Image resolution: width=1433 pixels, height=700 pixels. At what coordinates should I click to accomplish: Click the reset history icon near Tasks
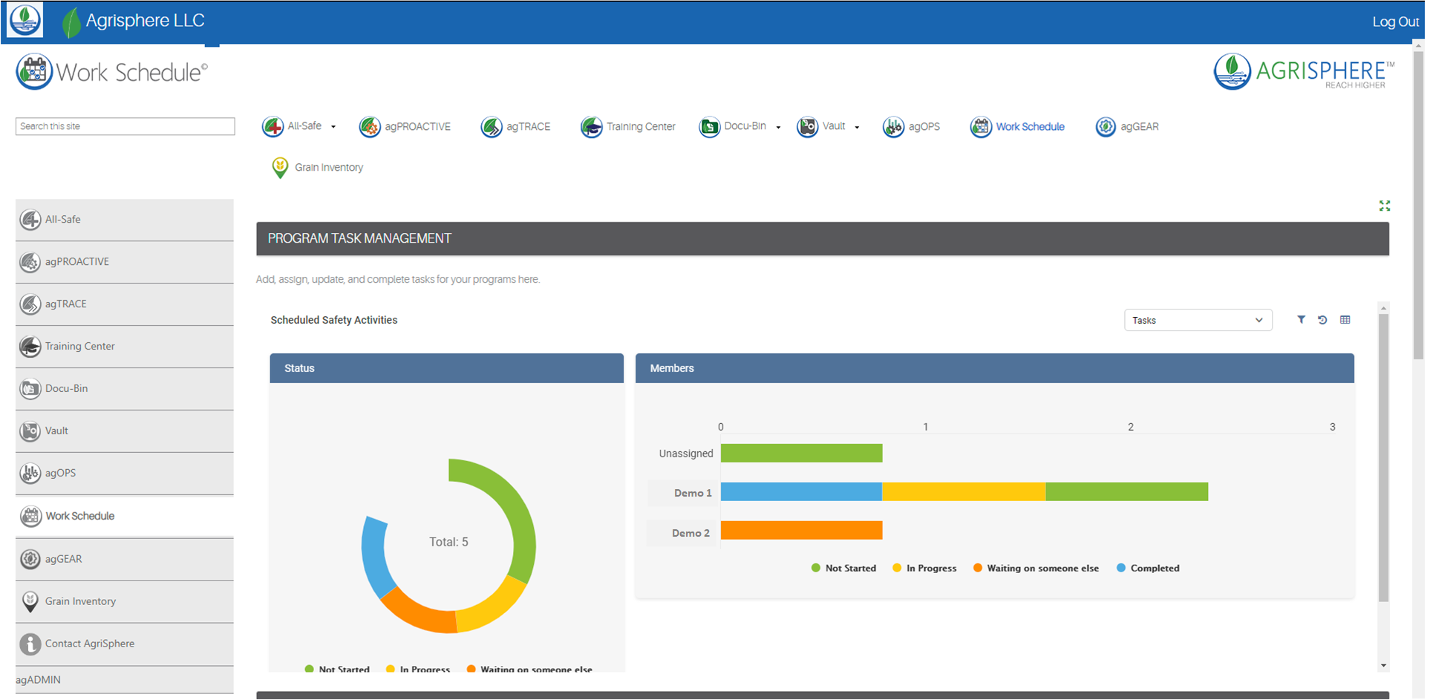point(1322,320)
